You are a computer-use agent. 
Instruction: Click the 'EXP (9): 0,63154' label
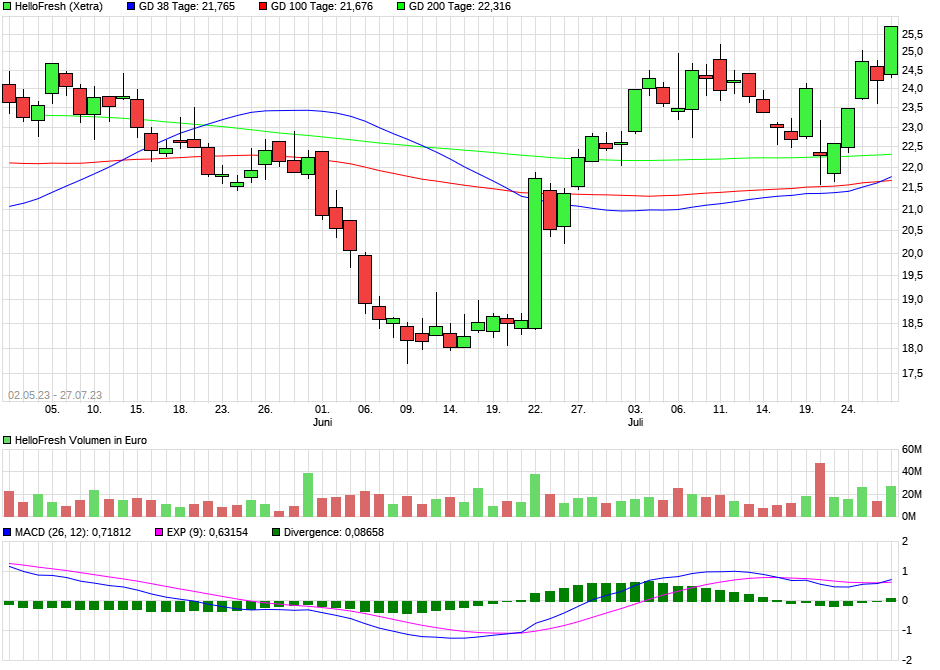[207, 532]
